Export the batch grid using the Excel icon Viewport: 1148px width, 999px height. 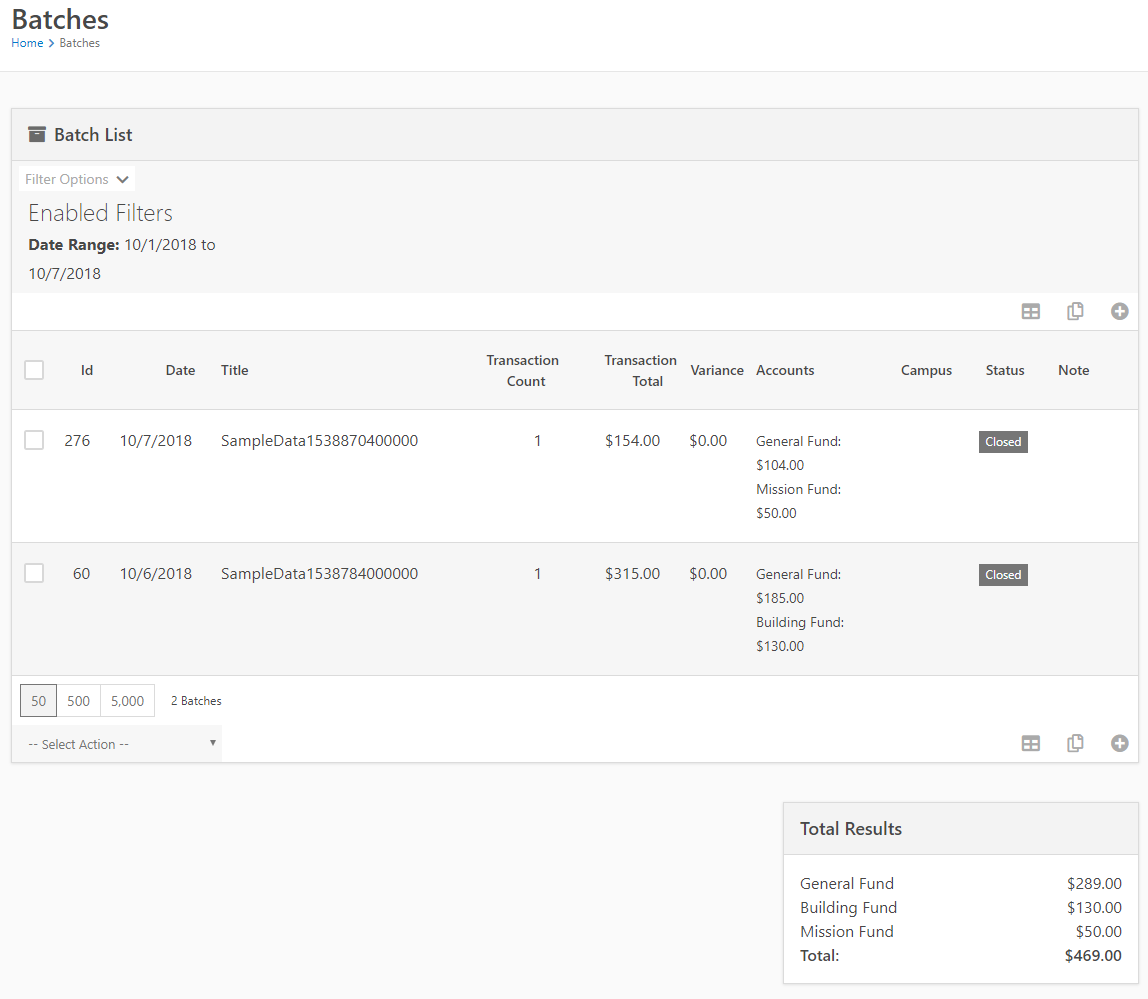(x=1031, y=311)
